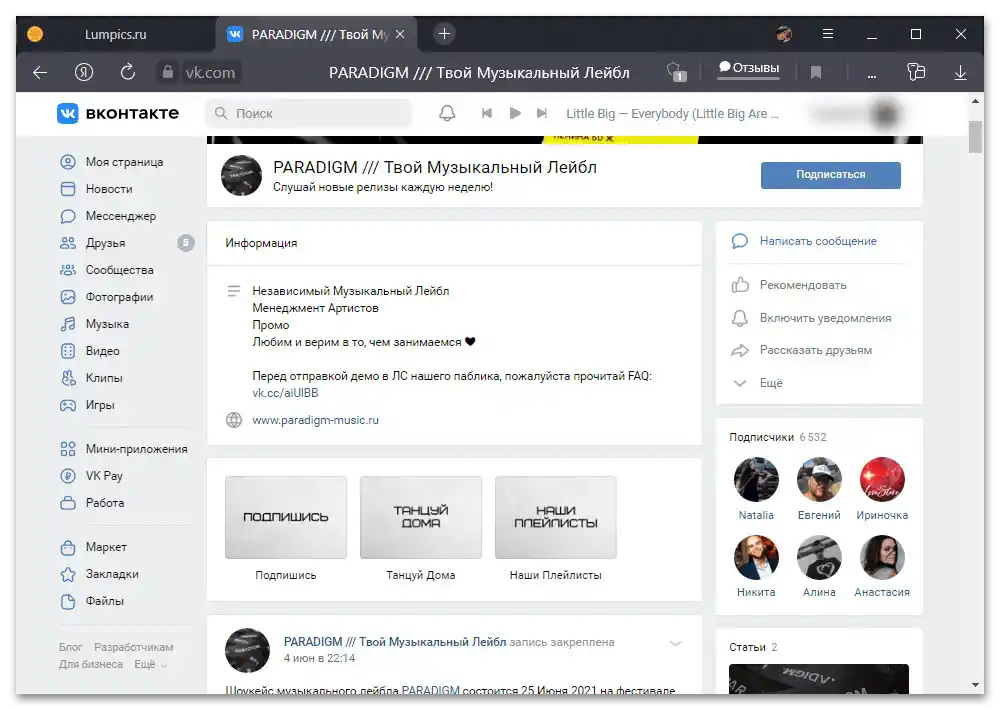Viewport: 1000px width, 710px height.
Task: Click the vk.com address text
Action: pyautogui.click(x=210, y=73)
